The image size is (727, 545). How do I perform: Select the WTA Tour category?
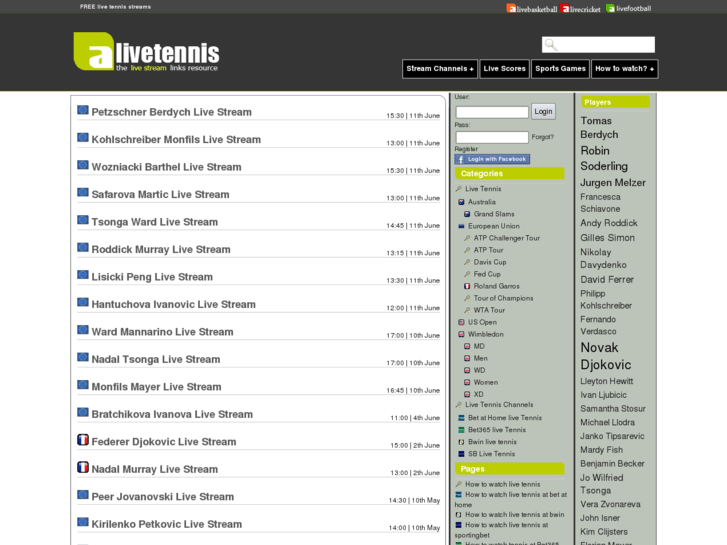point(489,310)
